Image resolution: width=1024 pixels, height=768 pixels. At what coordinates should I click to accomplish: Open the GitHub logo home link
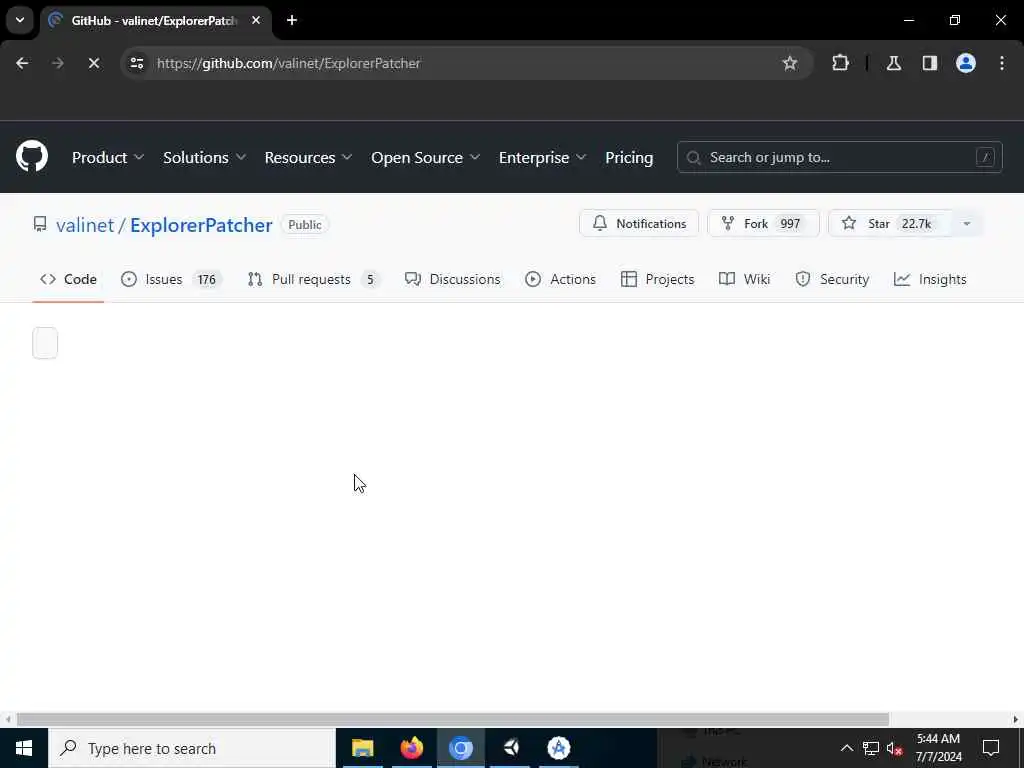click(32, 157)
